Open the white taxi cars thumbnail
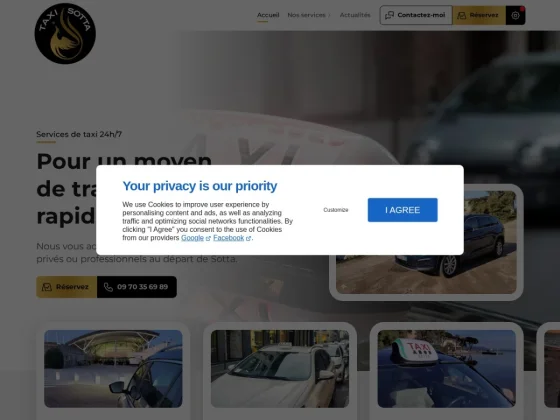 (x=280, y=369)
